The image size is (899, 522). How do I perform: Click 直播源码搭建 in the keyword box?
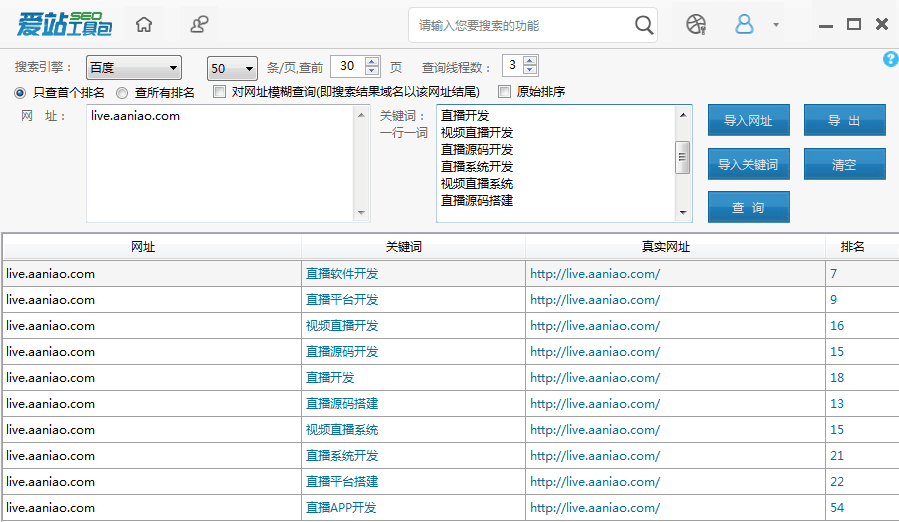(476, 201)
